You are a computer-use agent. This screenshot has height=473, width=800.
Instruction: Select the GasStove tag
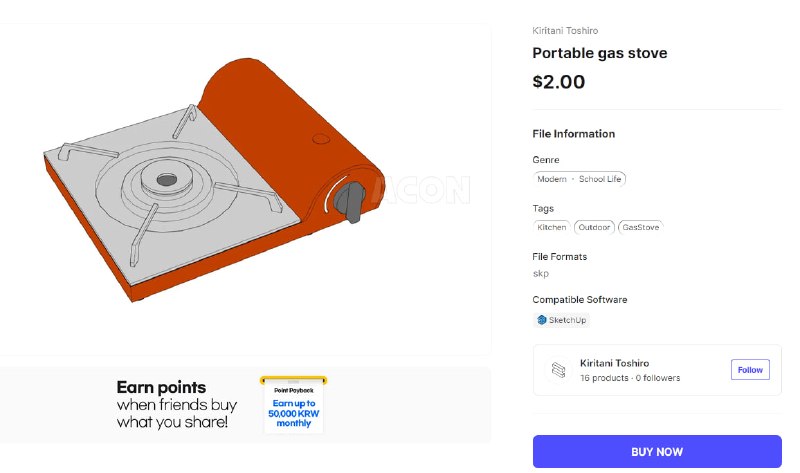pos(640,227)
